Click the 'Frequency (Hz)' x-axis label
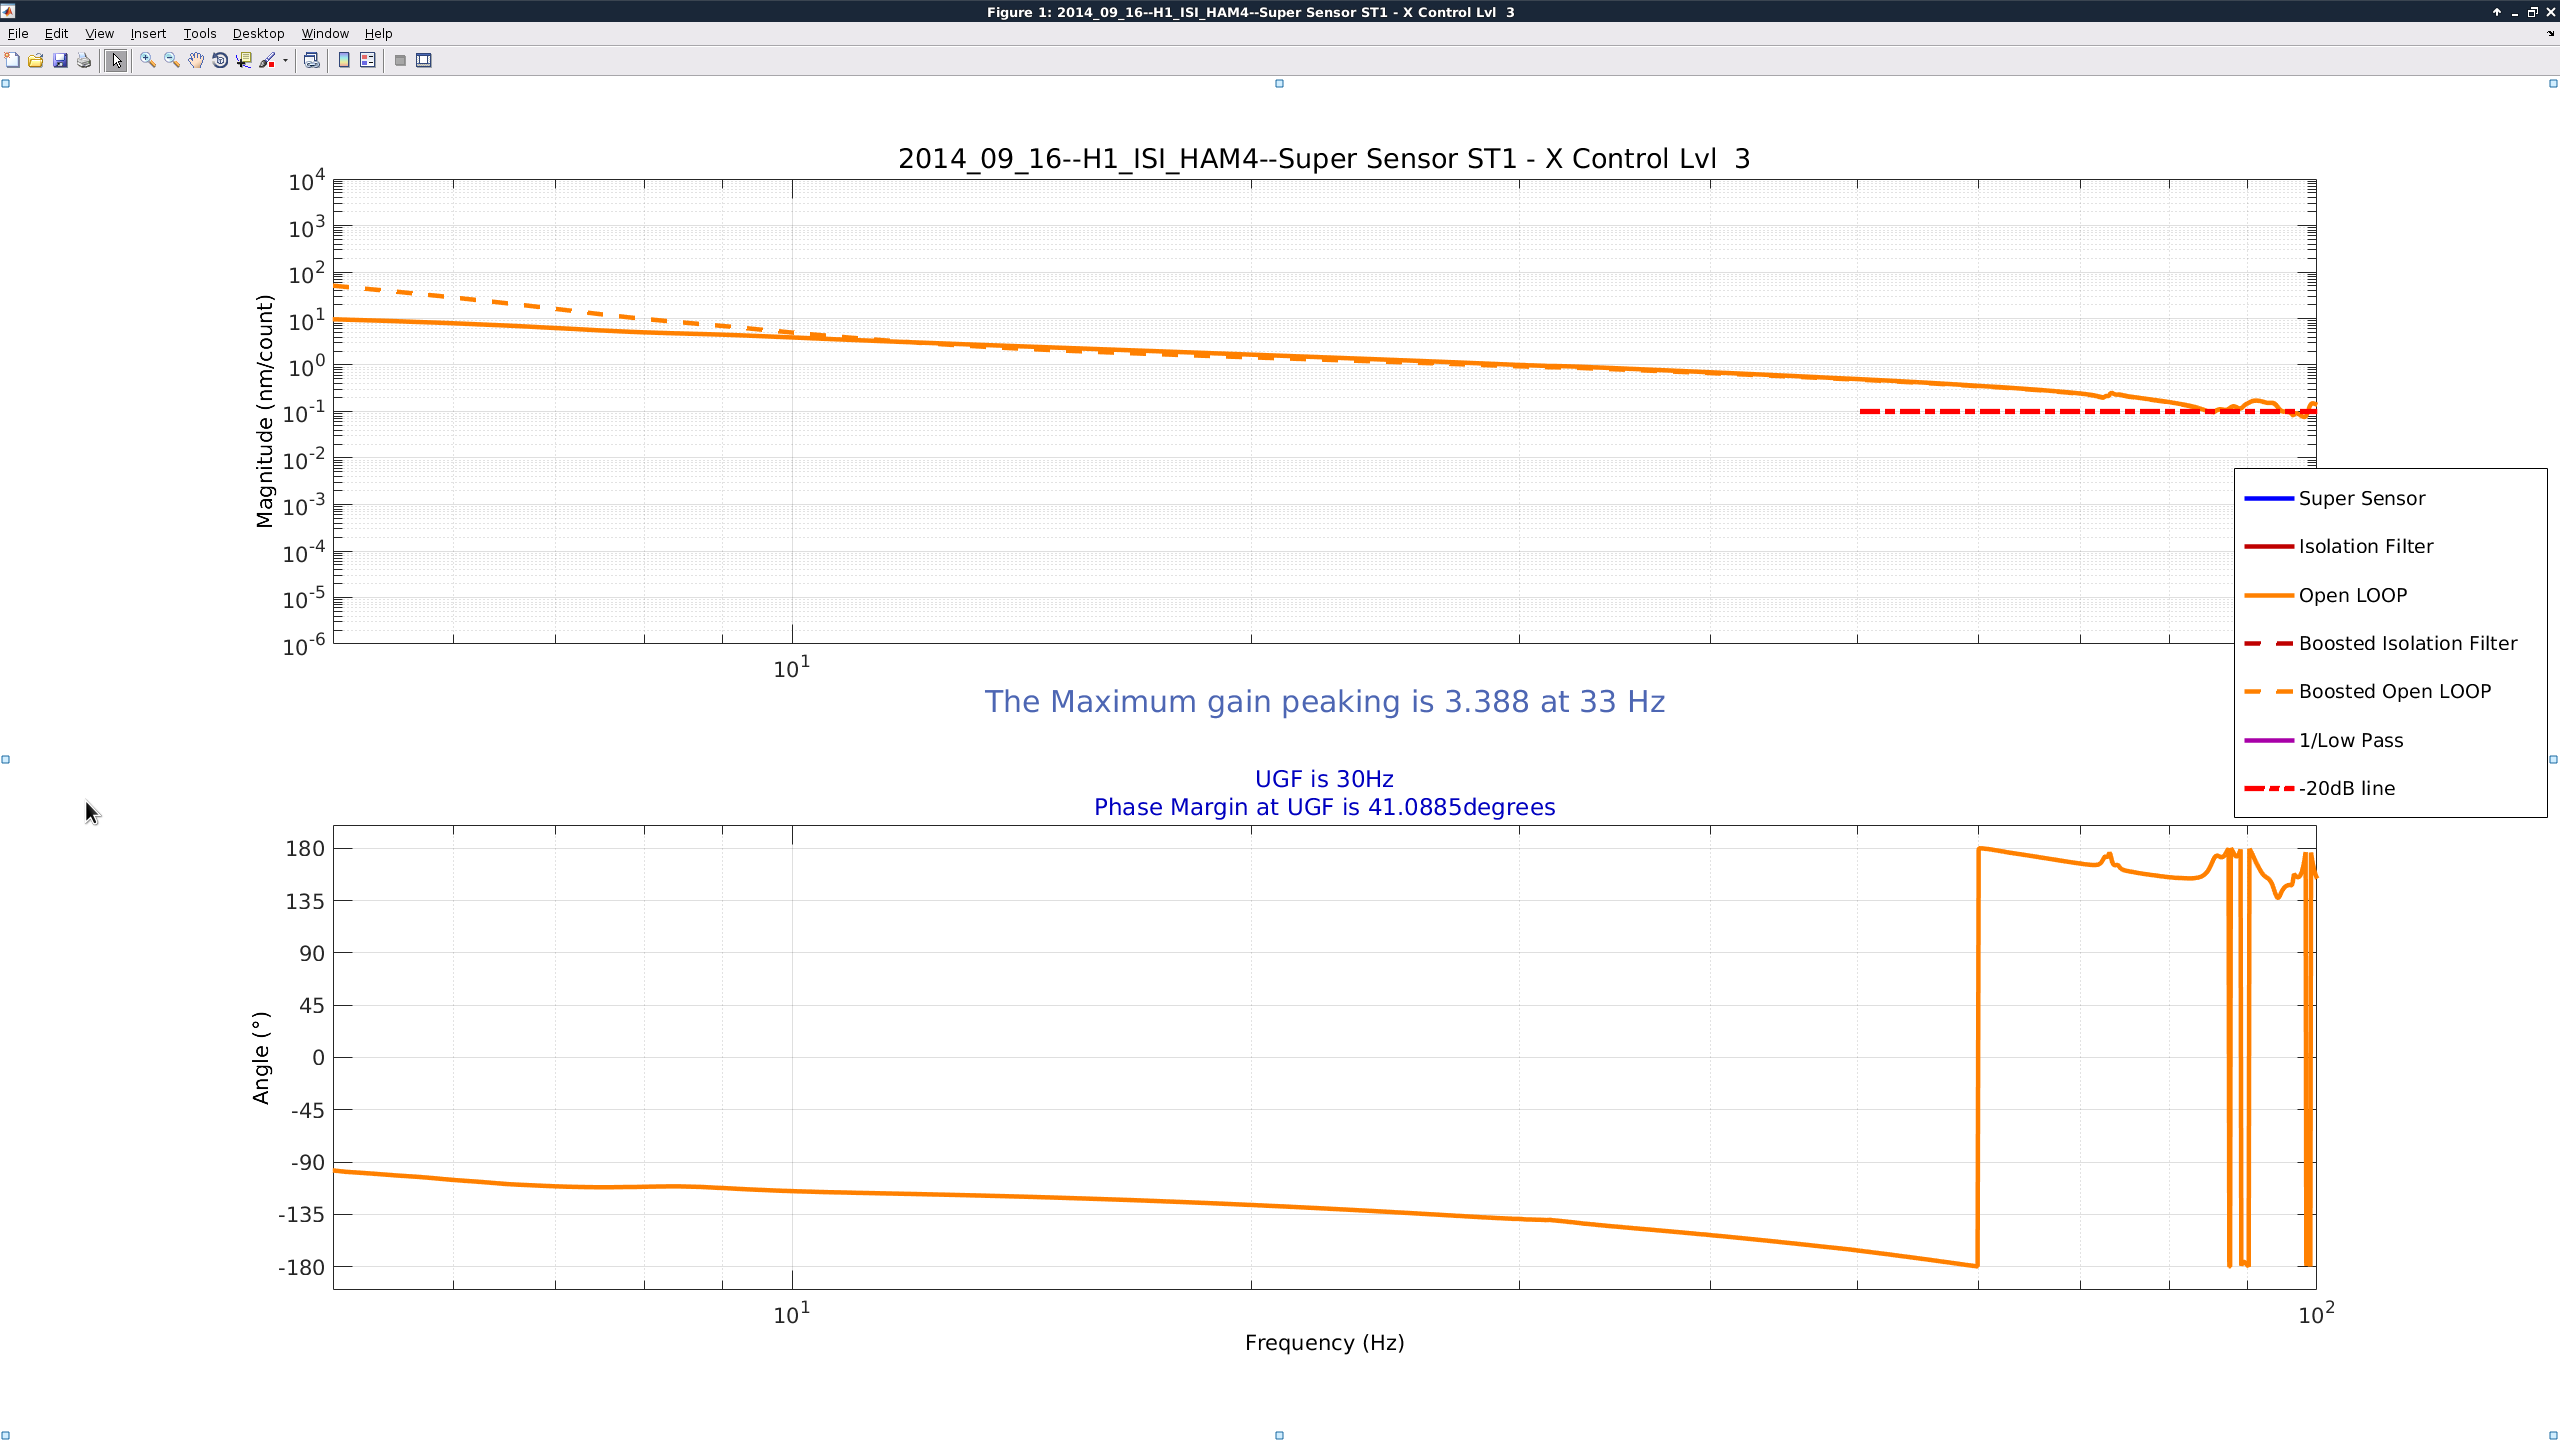Screen dimensions: 2560x1440 1324,1343
